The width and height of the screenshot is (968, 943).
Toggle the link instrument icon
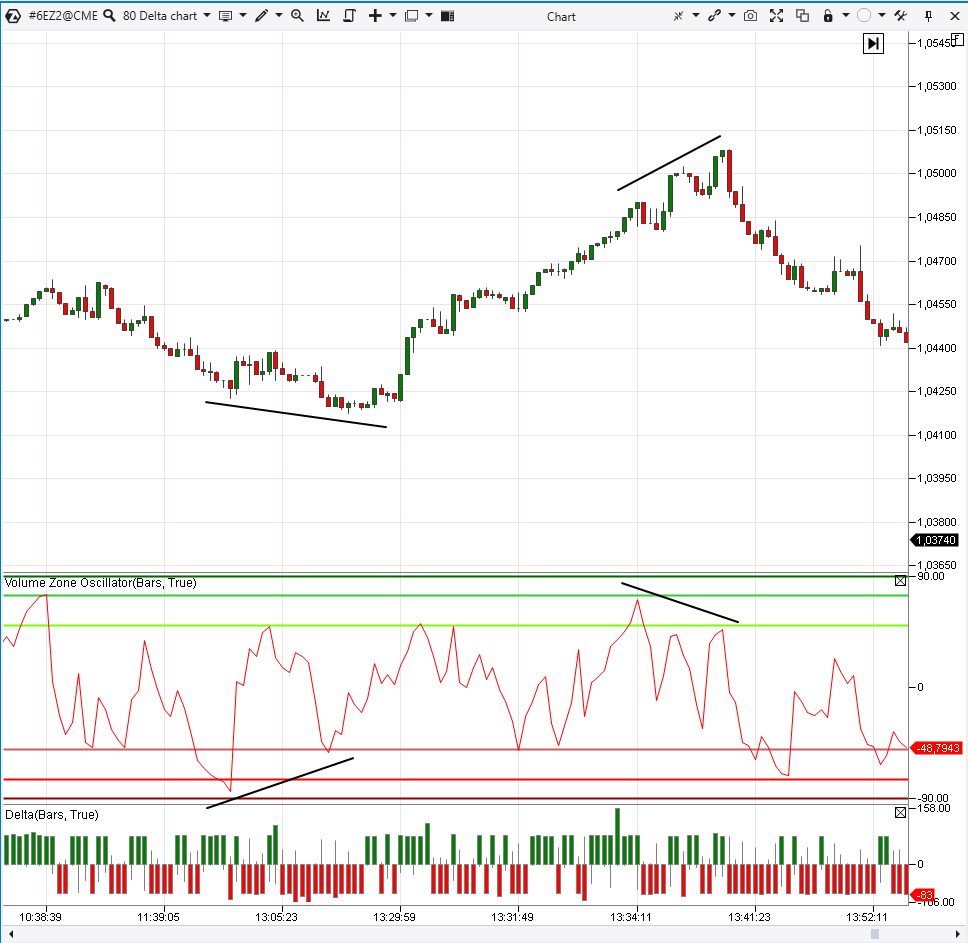(x=714, y=15)
